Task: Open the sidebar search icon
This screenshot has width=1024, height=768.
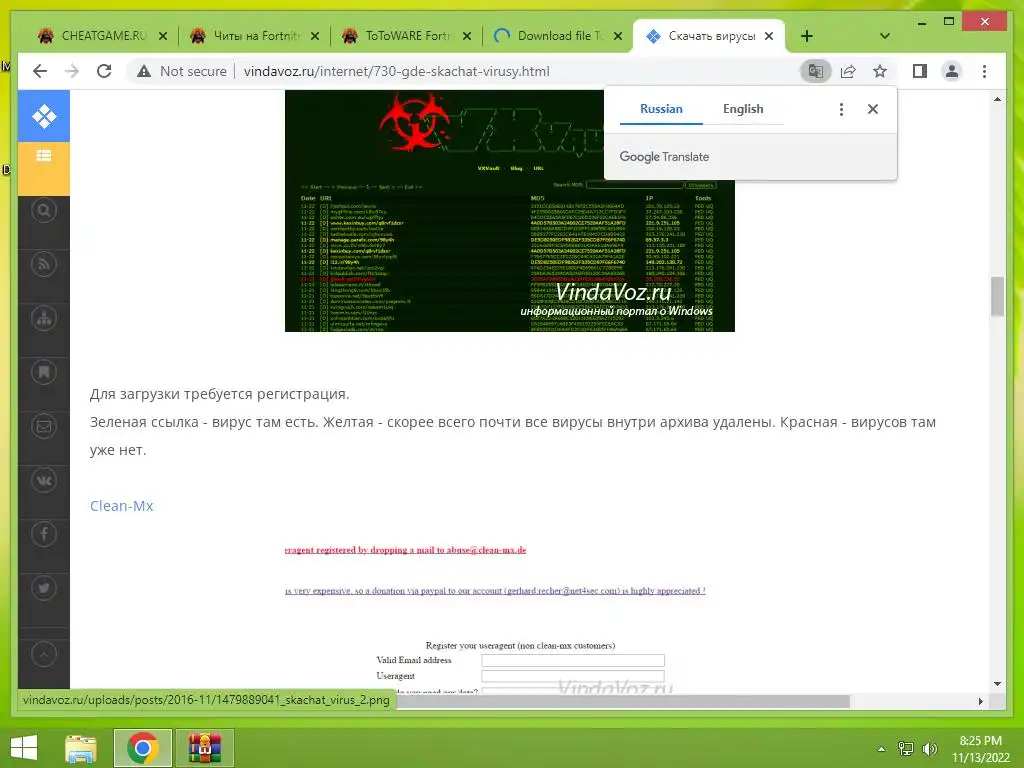Action: (x=44, y=210)
